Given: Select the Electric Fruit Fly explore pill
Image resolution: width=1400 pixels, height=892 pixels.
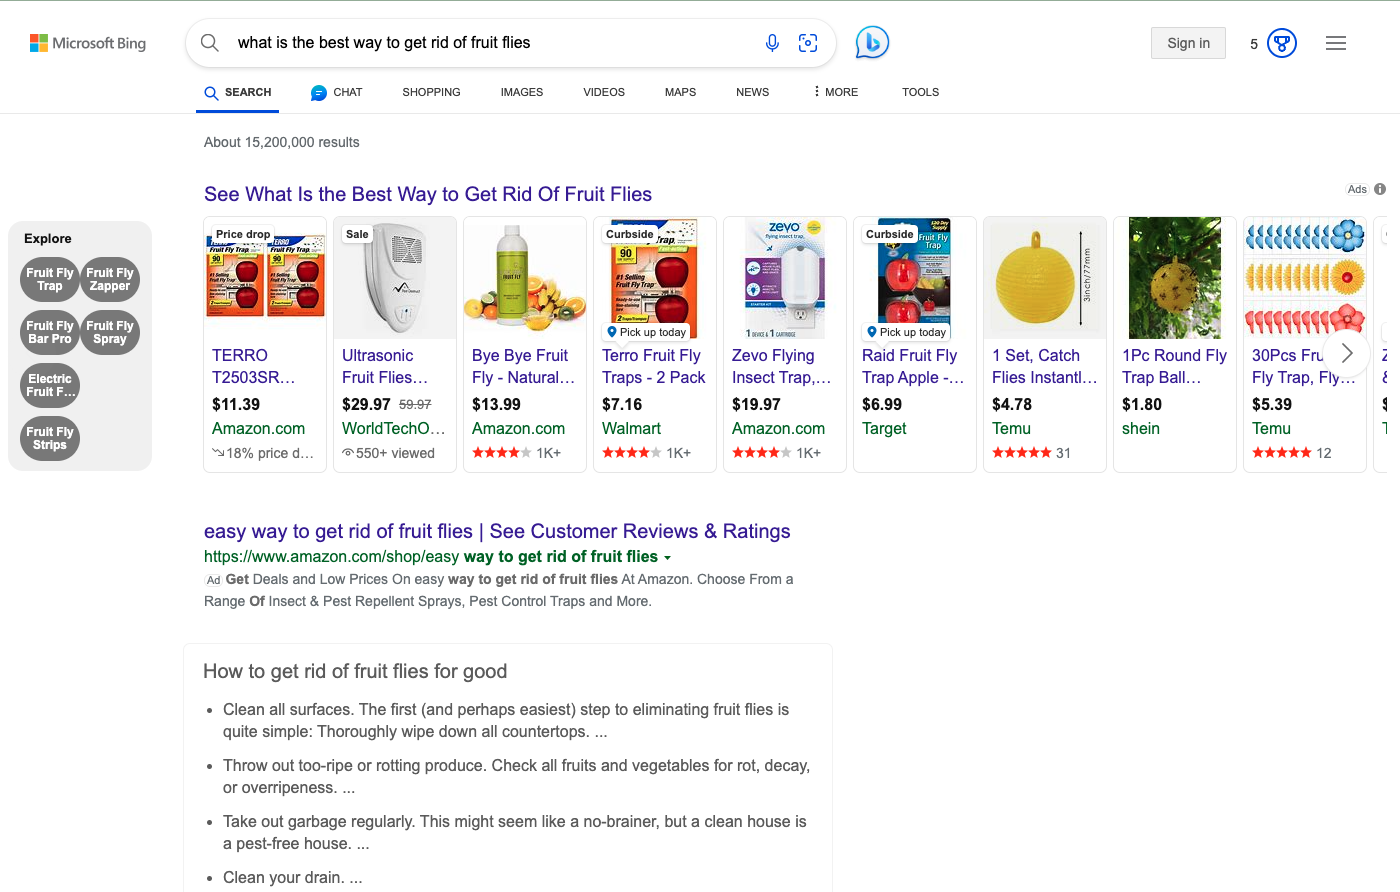Looking at the screenshot, I should point(49,385).
